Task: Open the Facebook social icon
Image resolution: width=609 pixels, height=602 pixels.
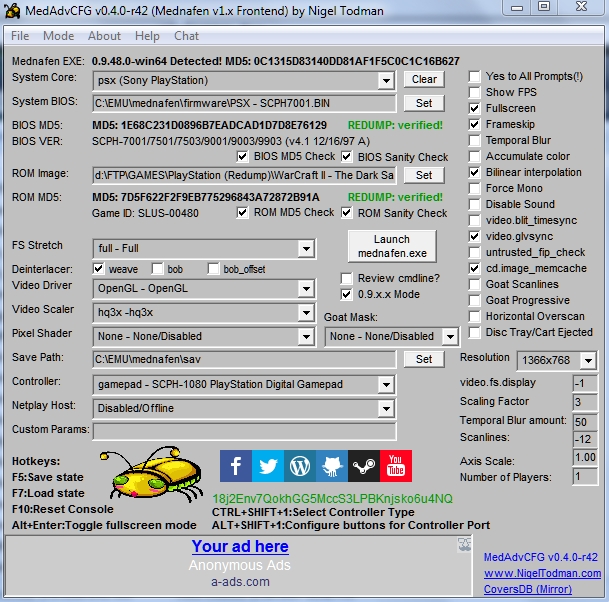Action: click(x=236, y=466)
